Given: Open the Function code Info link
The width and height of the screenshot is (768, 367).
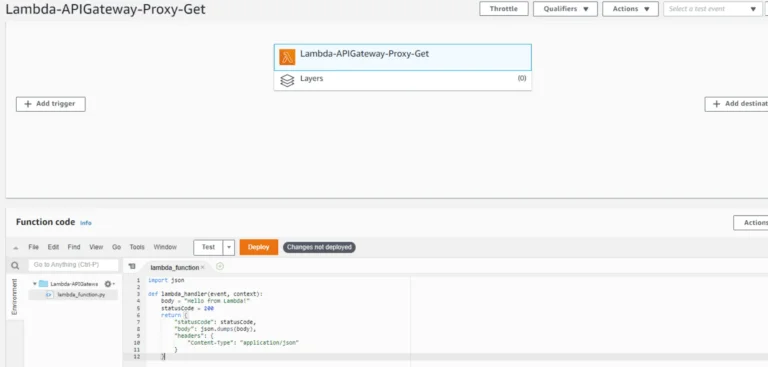Looking at the screenshot, I should 86,223.
